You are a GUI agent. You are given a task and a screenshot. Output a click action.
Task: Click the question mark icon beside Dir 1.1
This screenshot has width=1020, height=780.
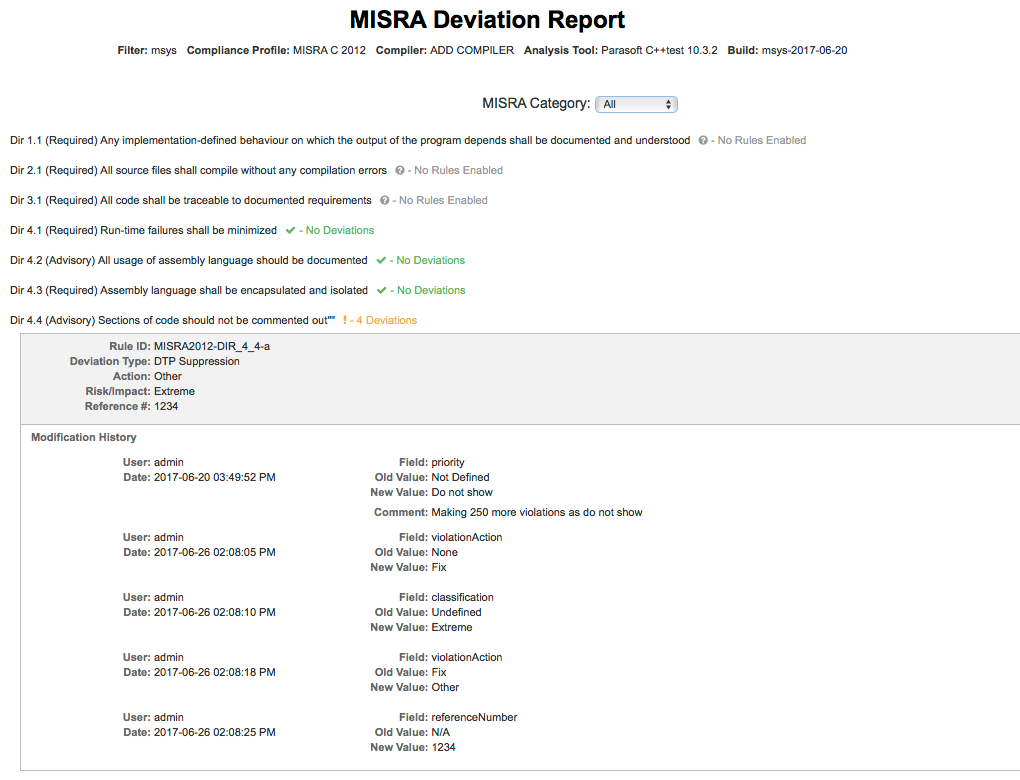click(x=703, y=141)
